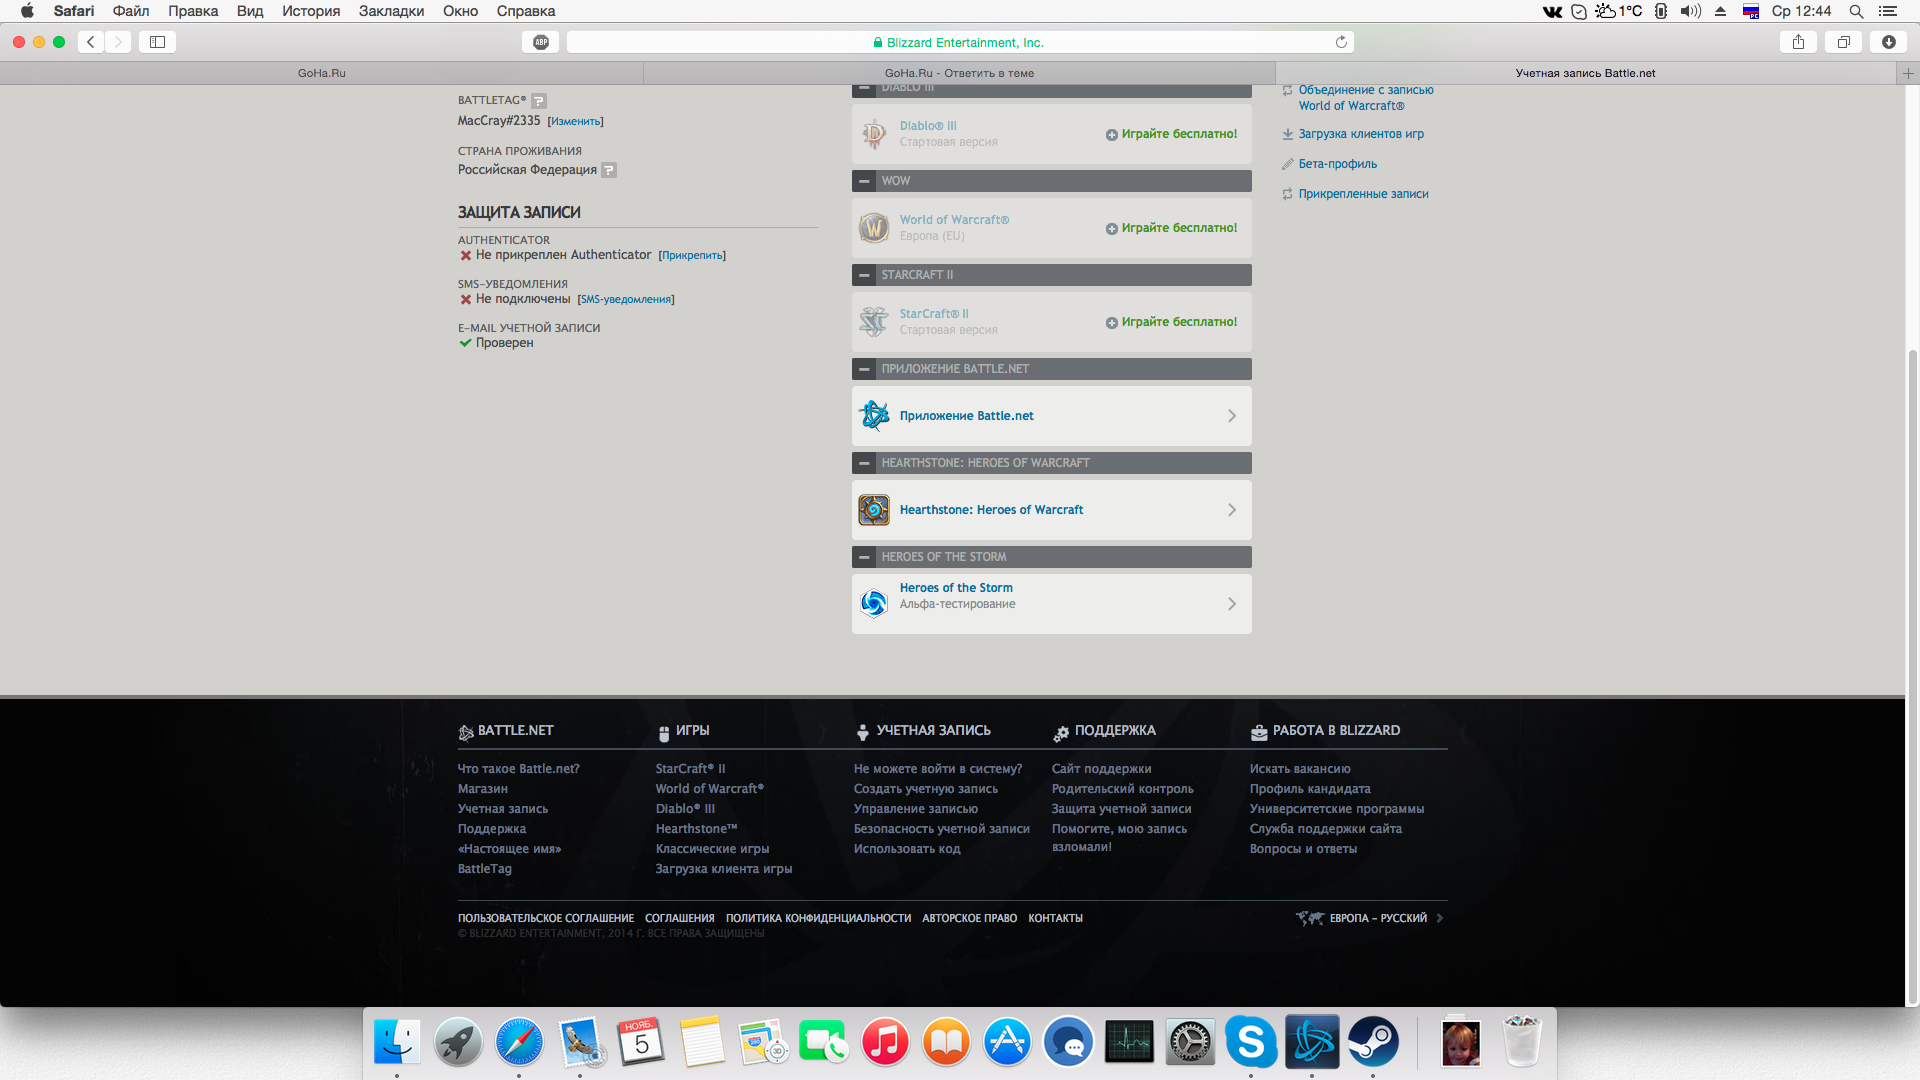This screenshot has height=1080, width=1920.
Task: Click Сайт поддержки footer link
Action: (x=1101, y=769)
